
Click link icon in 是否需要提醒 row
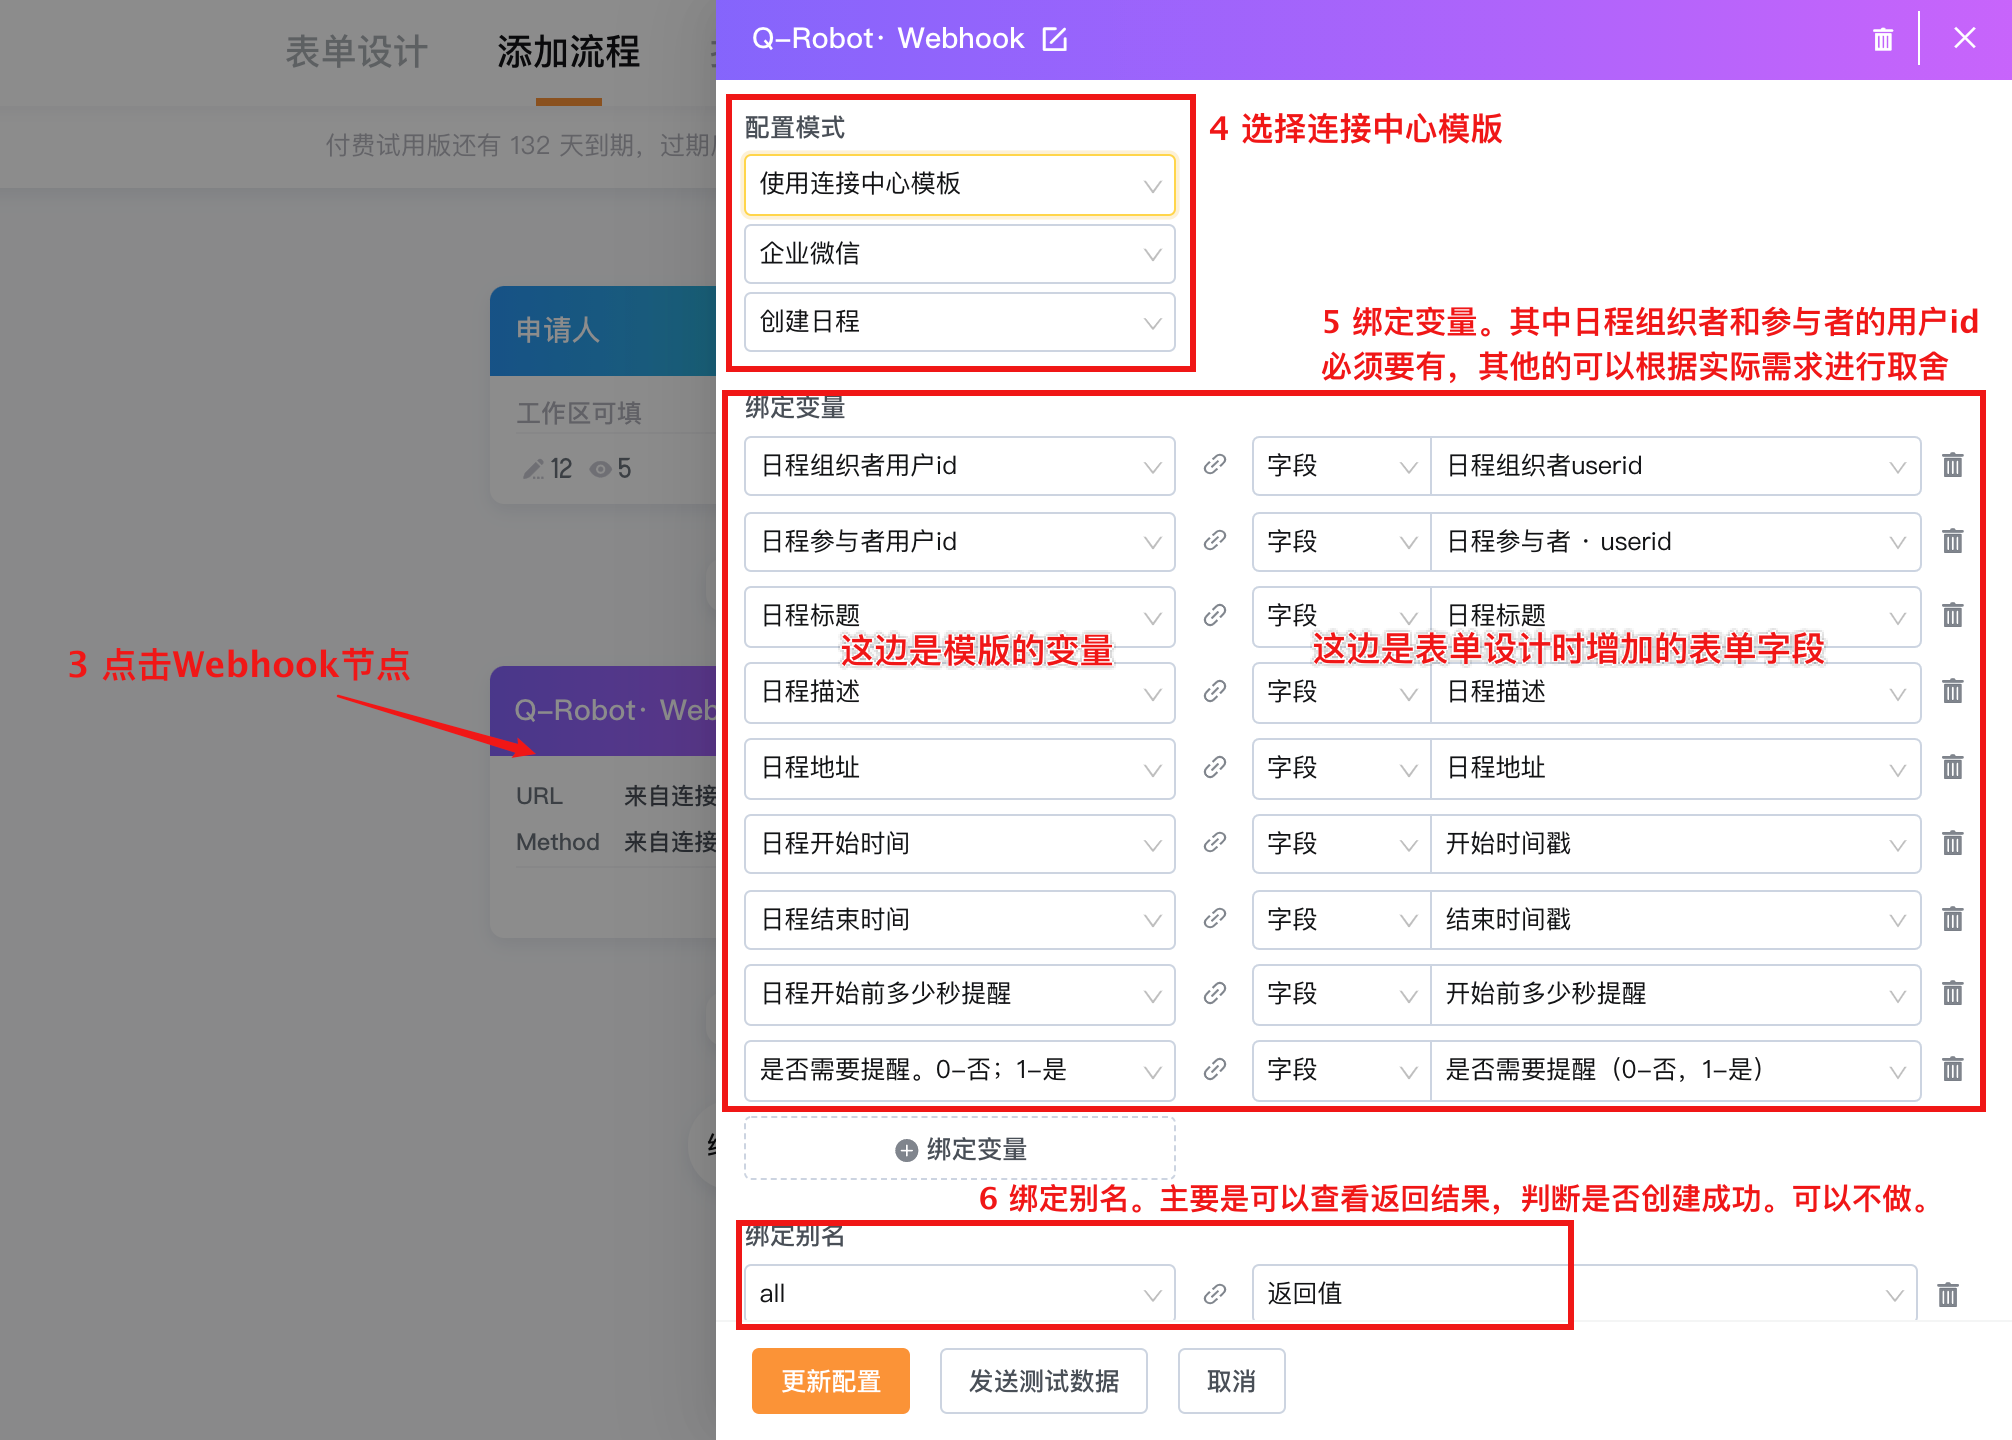[x=1214, y=1069]
